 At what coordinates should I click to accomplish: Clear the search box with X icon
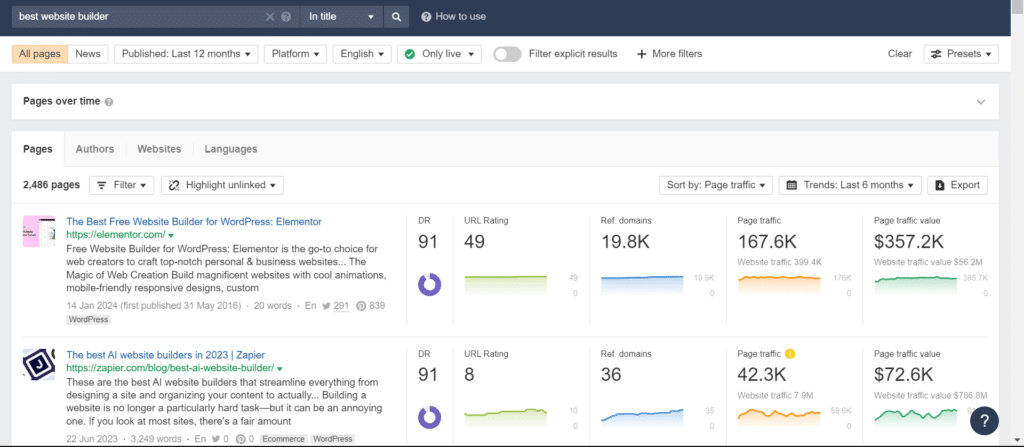(x=270, y=17)
